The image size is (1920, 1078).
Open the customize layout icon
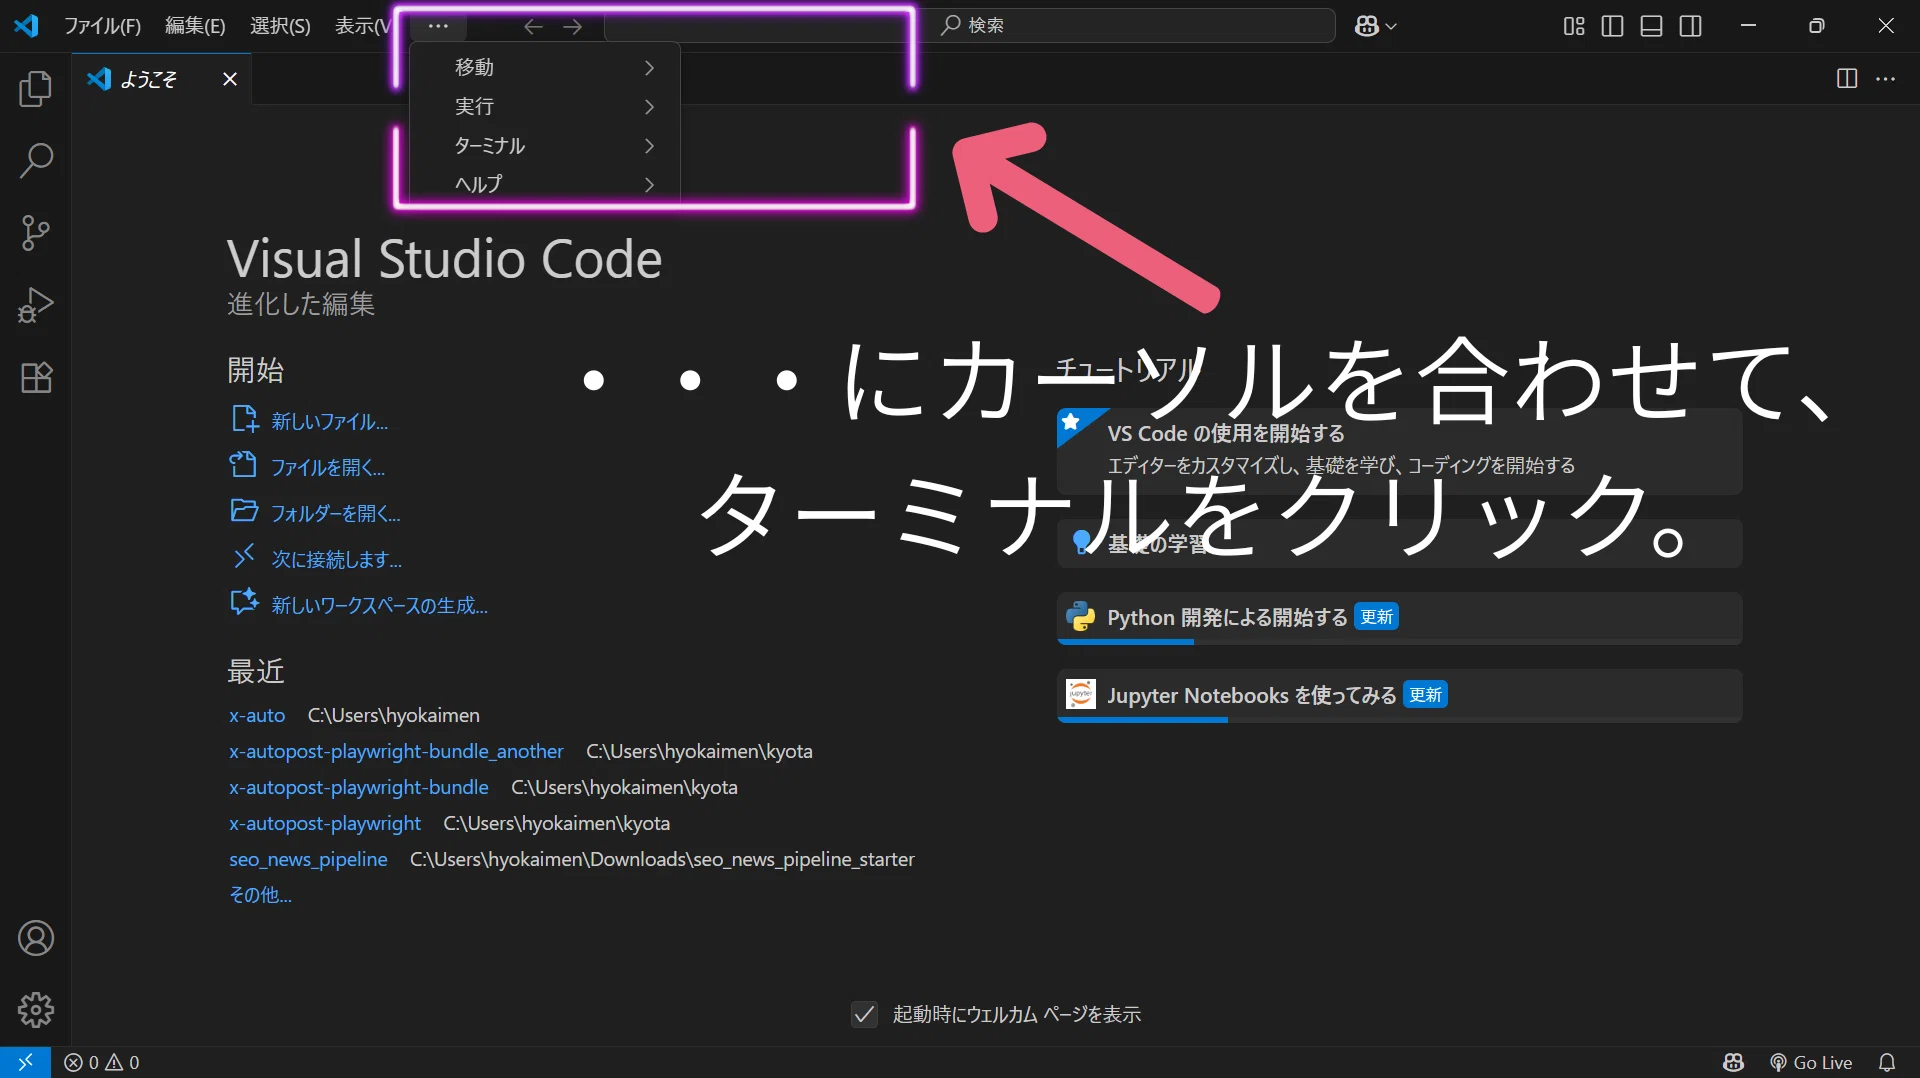click(x=1574, y=26)
